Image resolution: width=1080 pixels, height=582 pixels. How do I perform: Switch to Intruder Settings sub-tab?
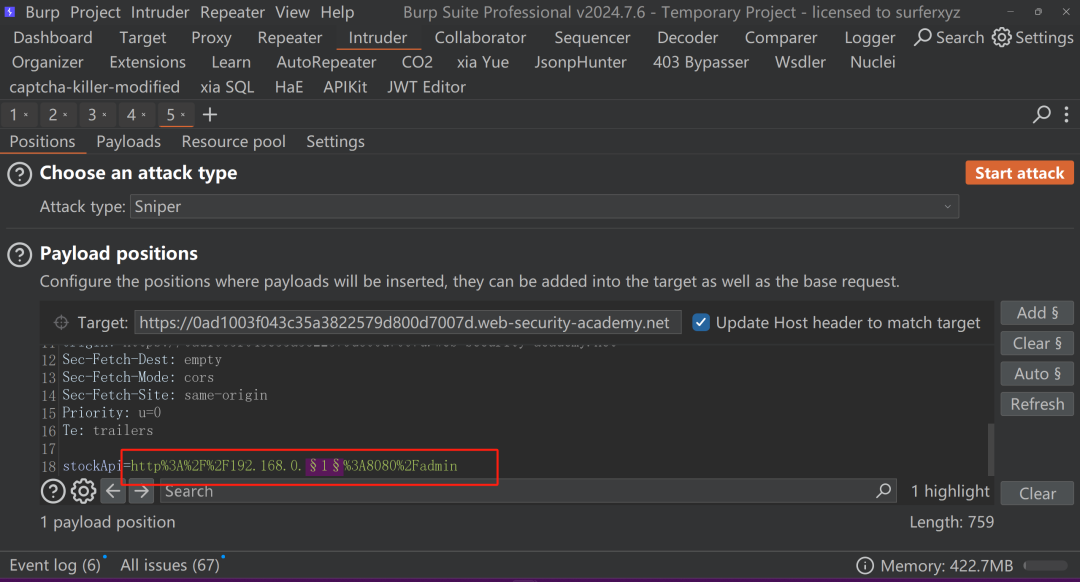click(x=335, y=142)
